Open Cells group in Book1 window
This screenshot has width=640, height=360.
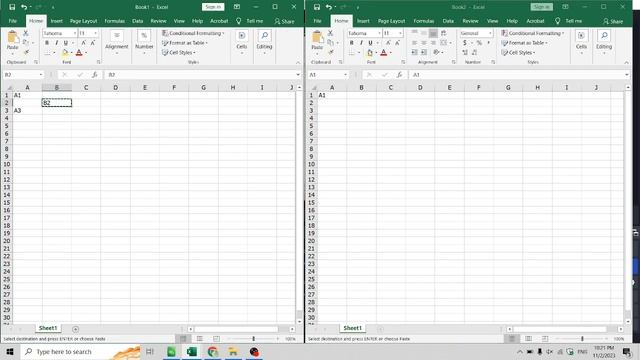pyautogui.click(x=242, y=41)
